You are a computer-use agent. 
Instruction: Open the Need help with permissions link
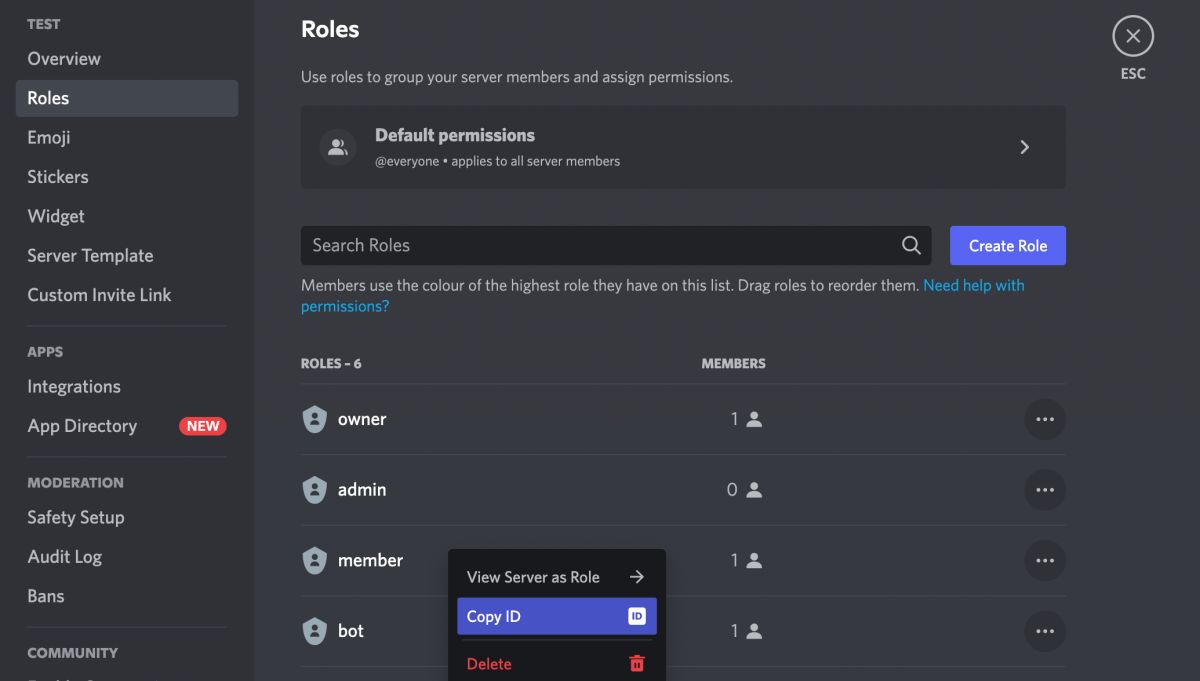click(x=973, y=286)
